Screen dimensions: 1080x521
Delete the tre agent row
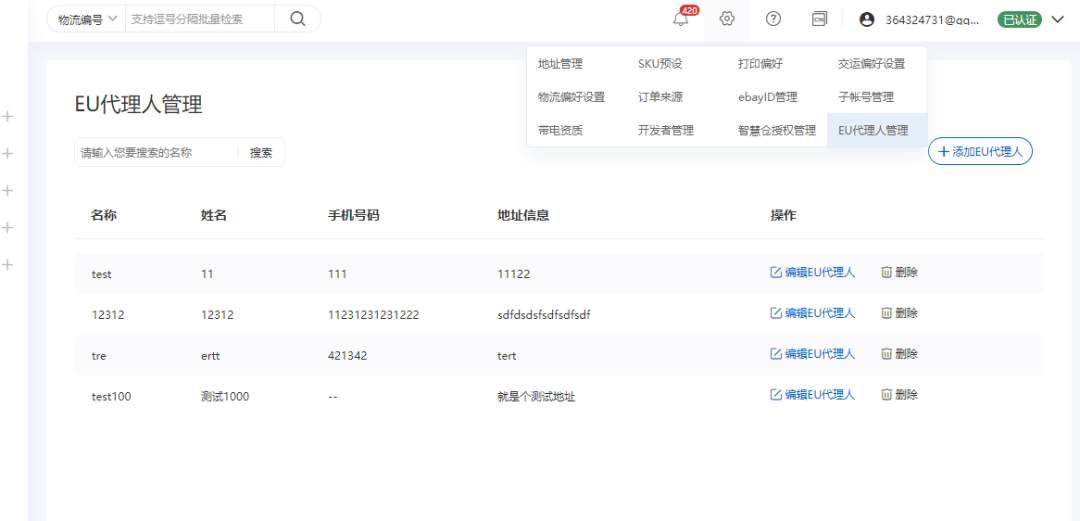[x=899, y=354]
